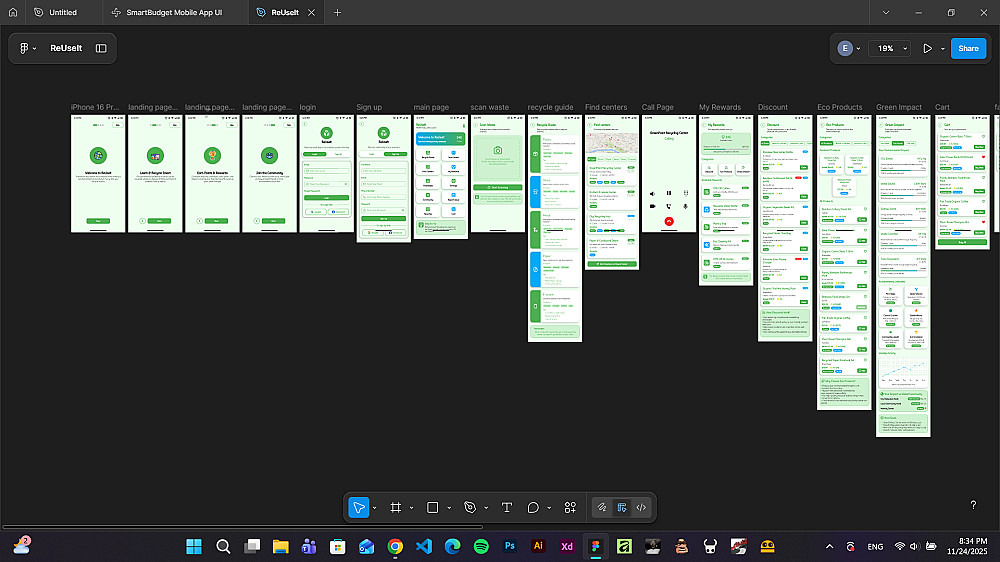Viewport: 1000px width, 562px height.
Task: Switch to Draw mode toggle
Action: (x=601, y=507)
